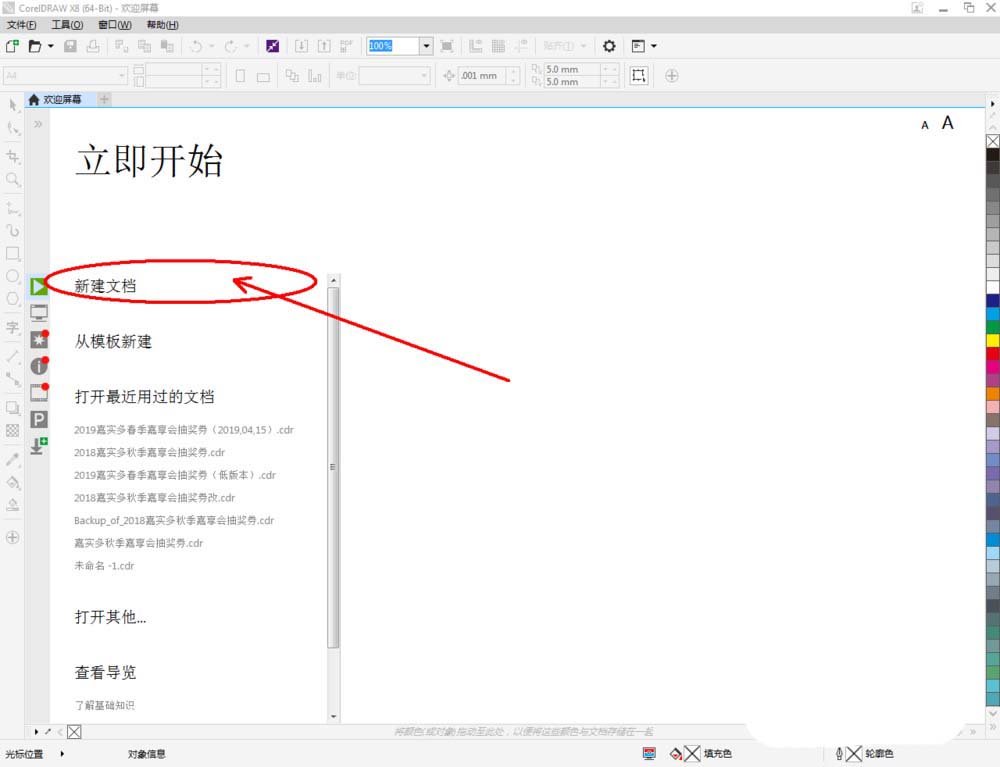Decrease text size with small A
The width and height of the screenshot is (1000, 767).
(925, 126)
